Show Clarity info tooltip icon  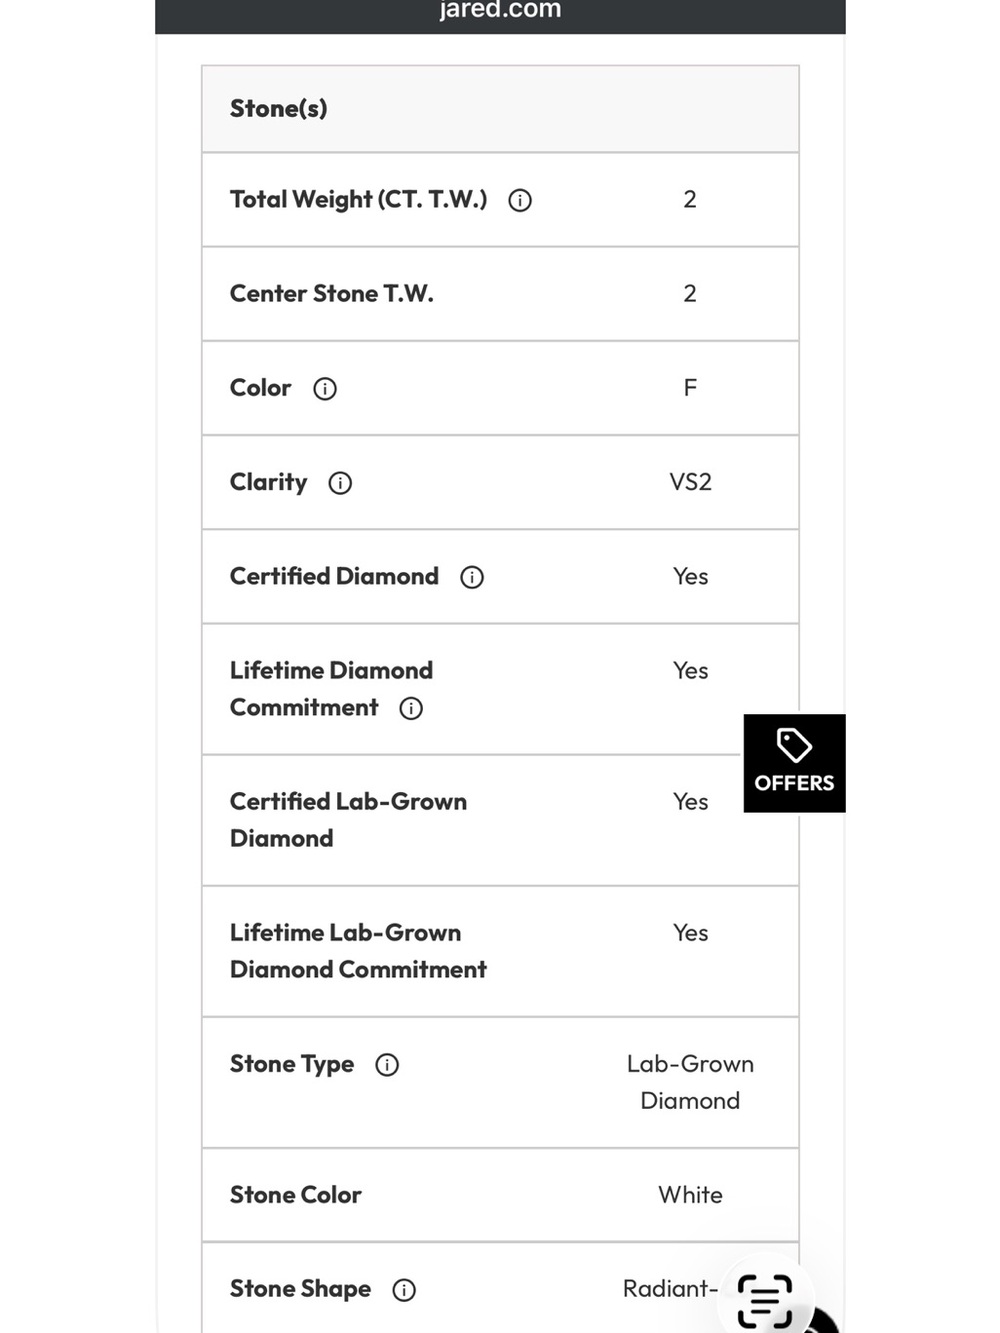(x=340, y=483)
